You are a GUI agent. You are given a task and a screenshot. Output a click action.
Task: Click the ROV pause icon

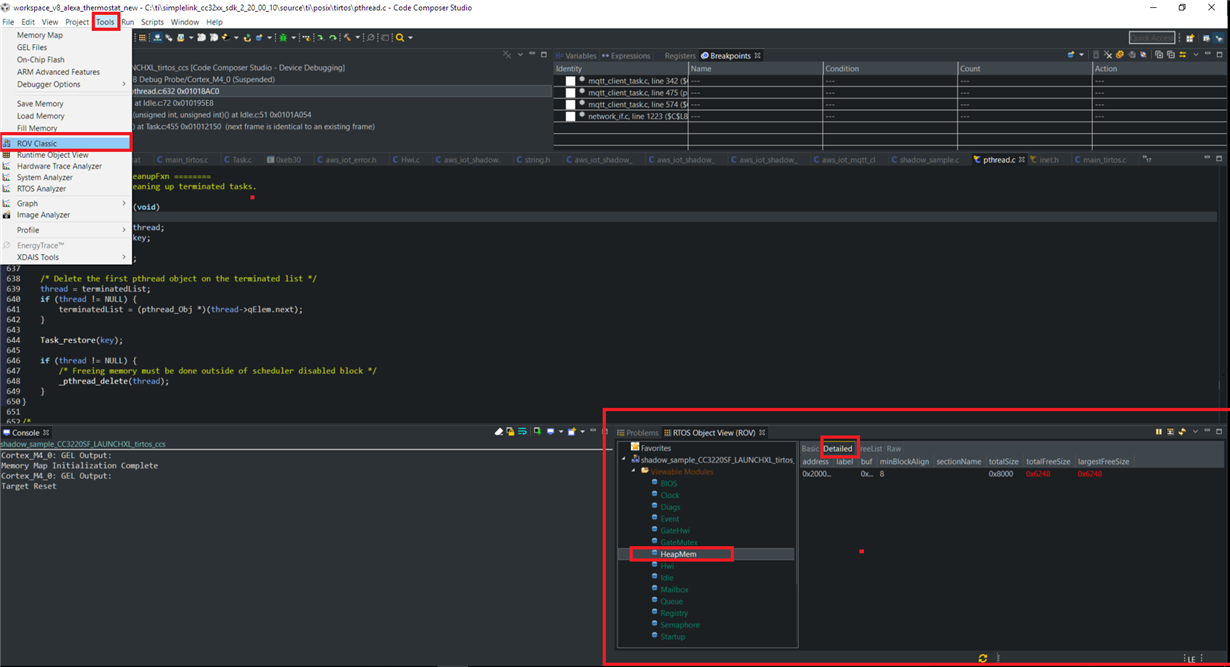(1159, 432)
